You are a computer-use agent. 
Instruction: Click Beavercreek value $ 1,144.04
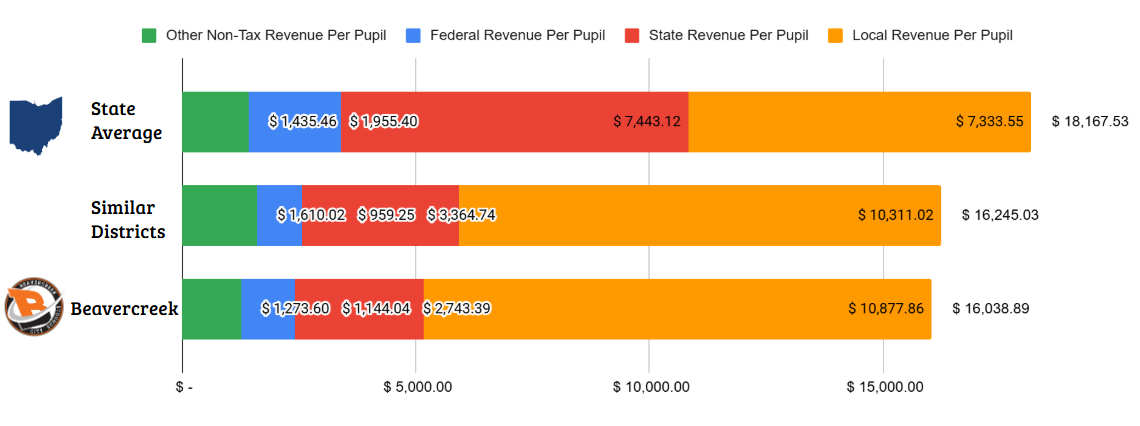pyautogui.click(x=376, y=308)
